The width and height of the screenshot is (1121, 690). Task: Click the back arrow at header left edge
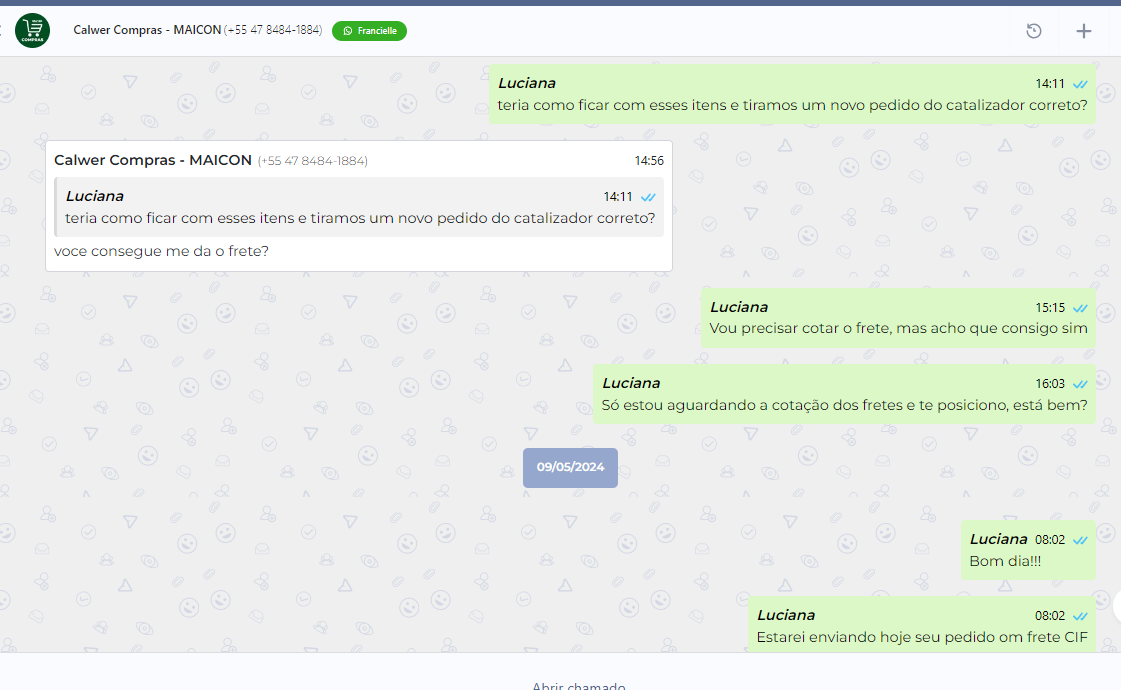pos(3,31)
